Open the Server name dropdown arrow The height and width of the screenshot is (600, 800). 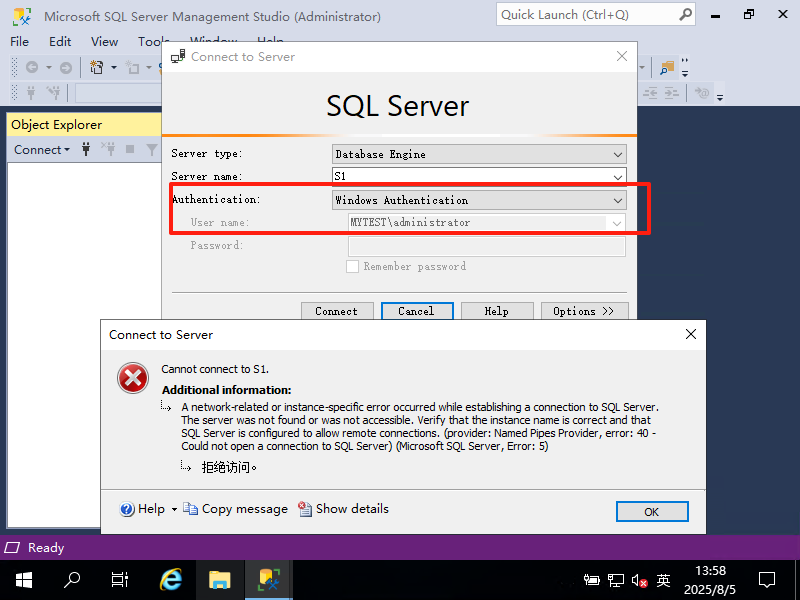click(617, 177)
